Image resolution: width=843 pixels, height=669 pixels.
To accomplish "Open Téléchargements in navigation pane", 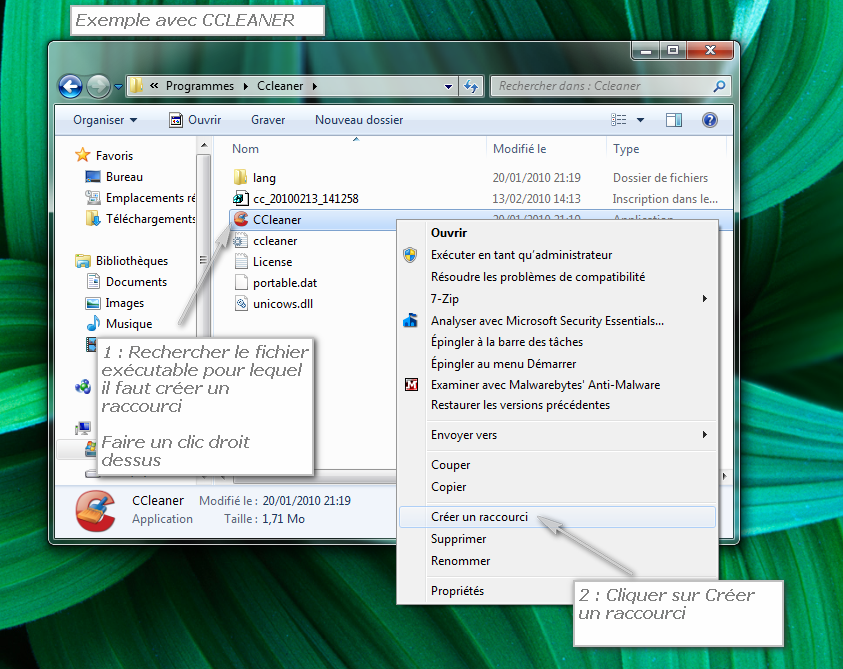I will click(x=141, y=219).
